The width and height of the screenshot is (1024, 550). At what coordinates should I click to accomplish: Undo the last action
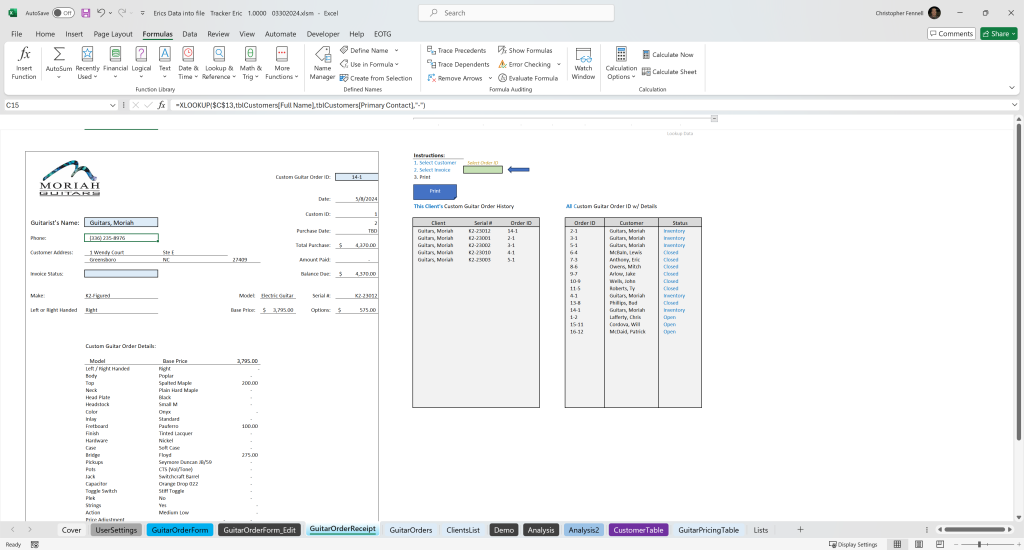point(101,13)
